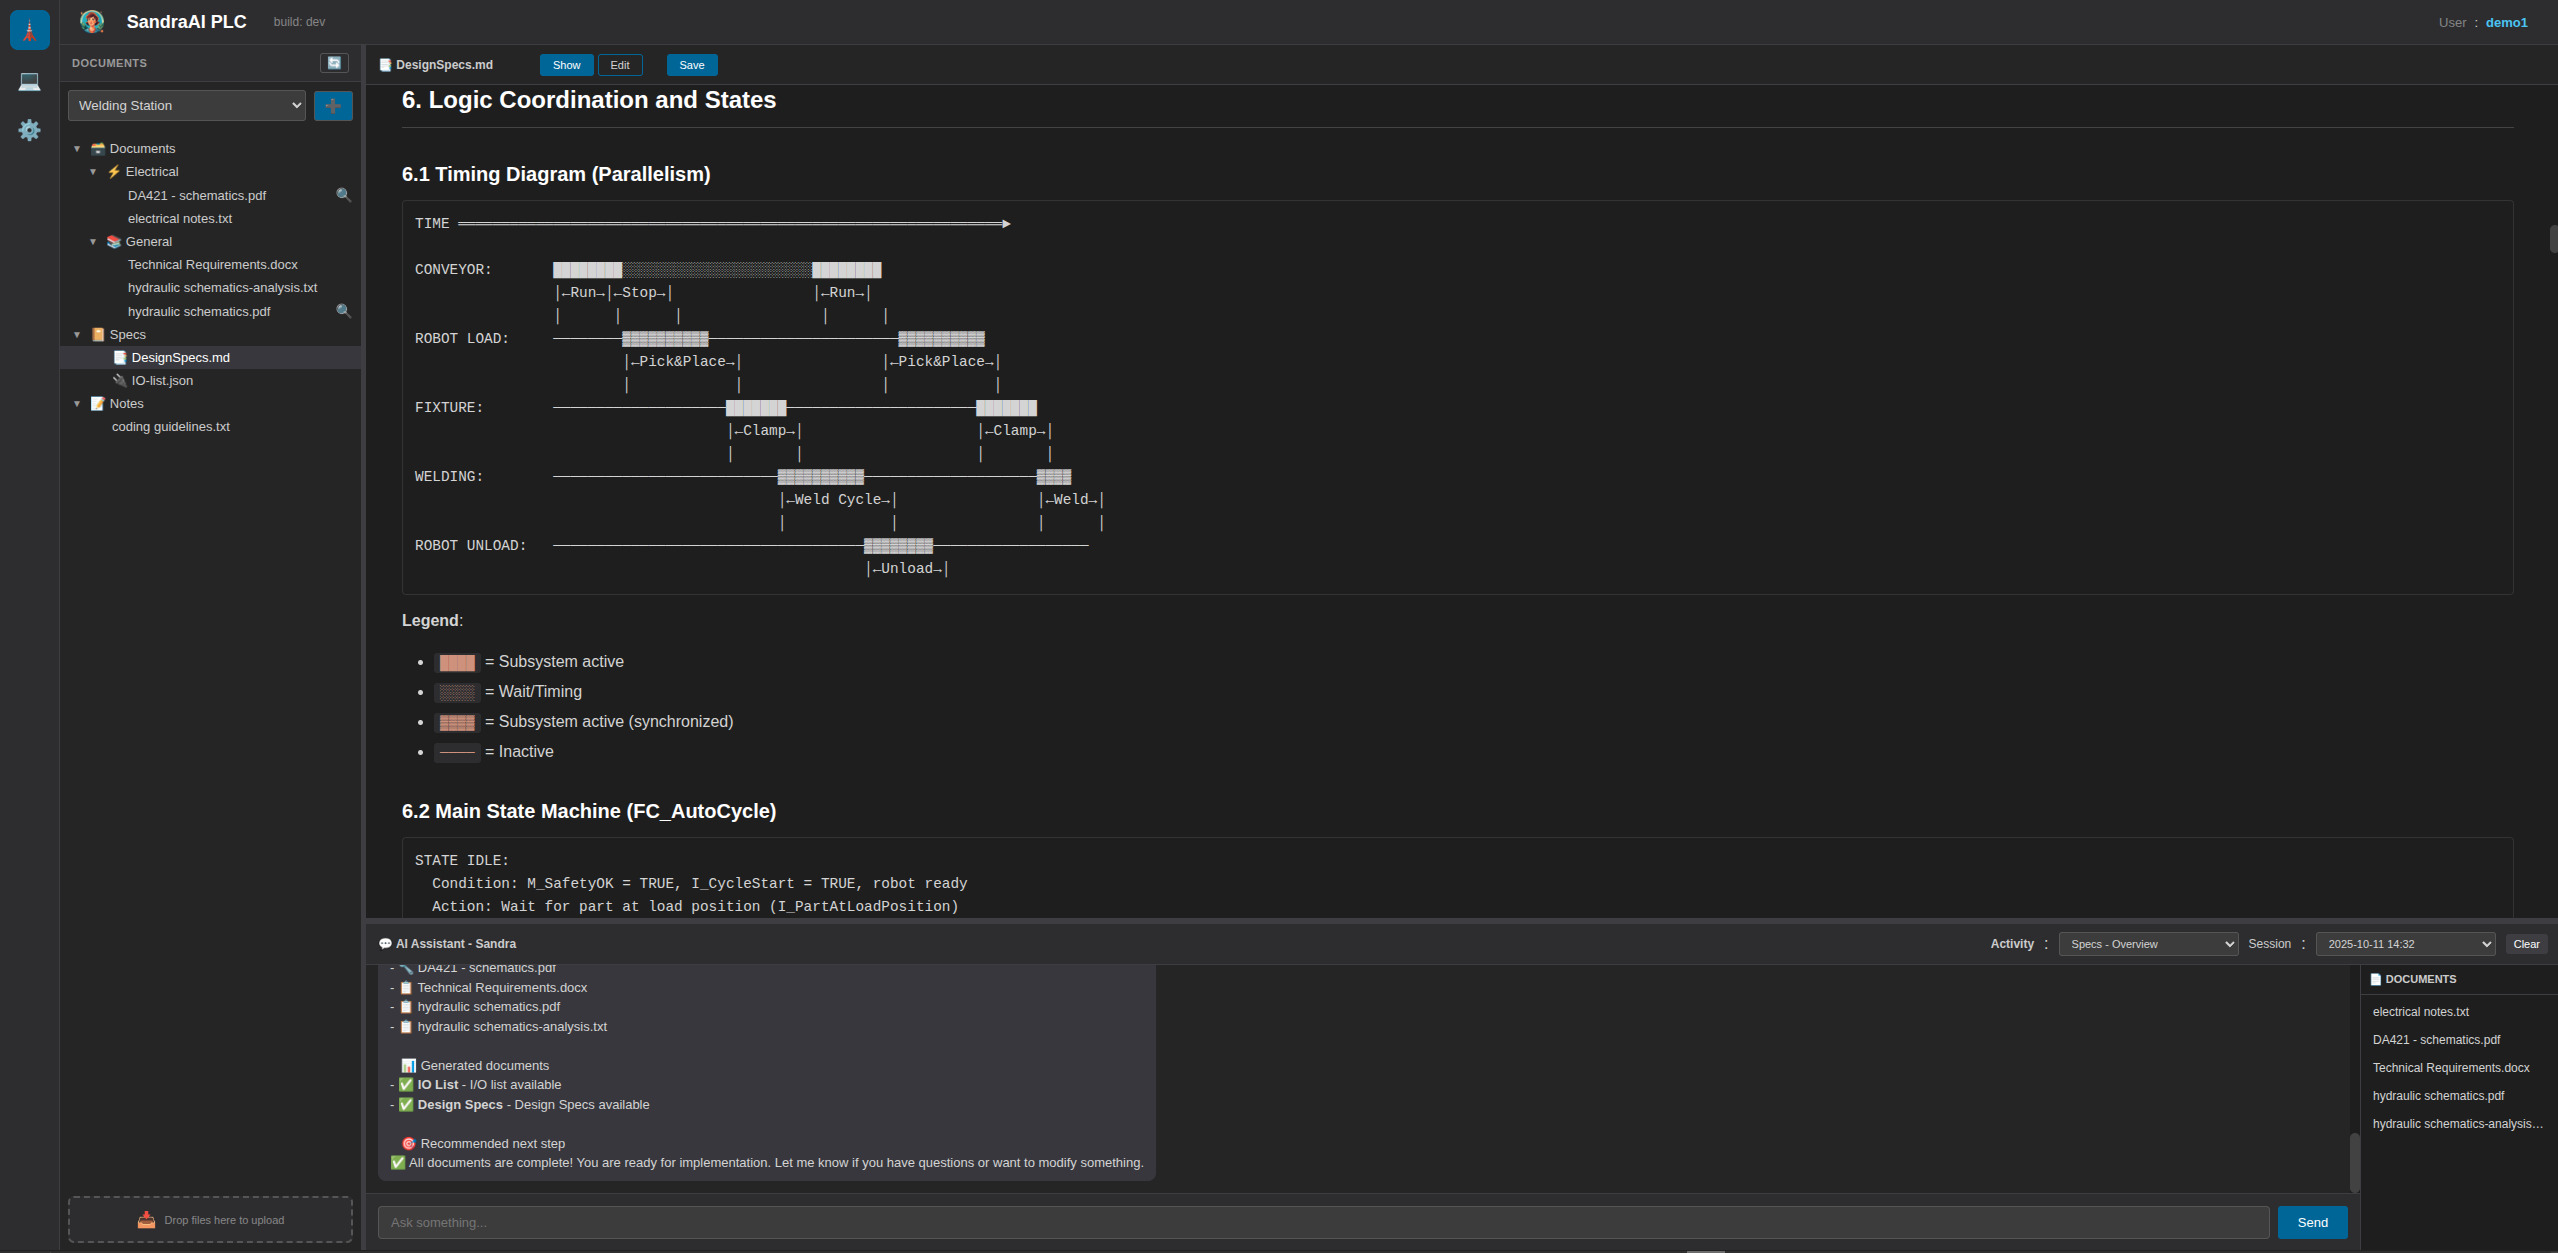Add a new project with the plus icon

[333, 105]
